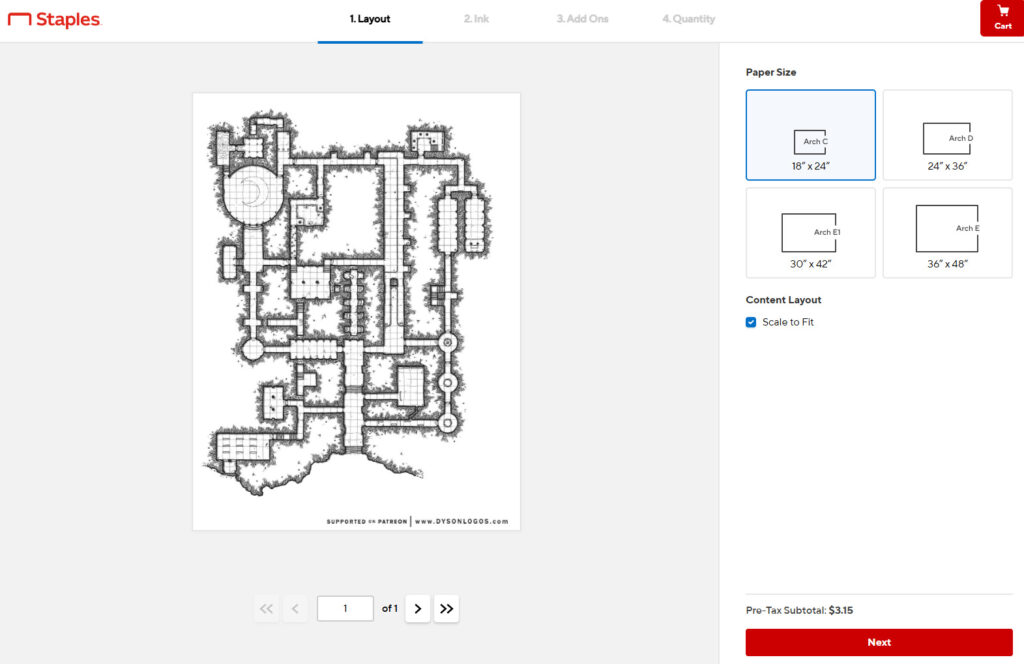
Task: Click the Scale to Fit label
Action: click(x=788, y=323)
